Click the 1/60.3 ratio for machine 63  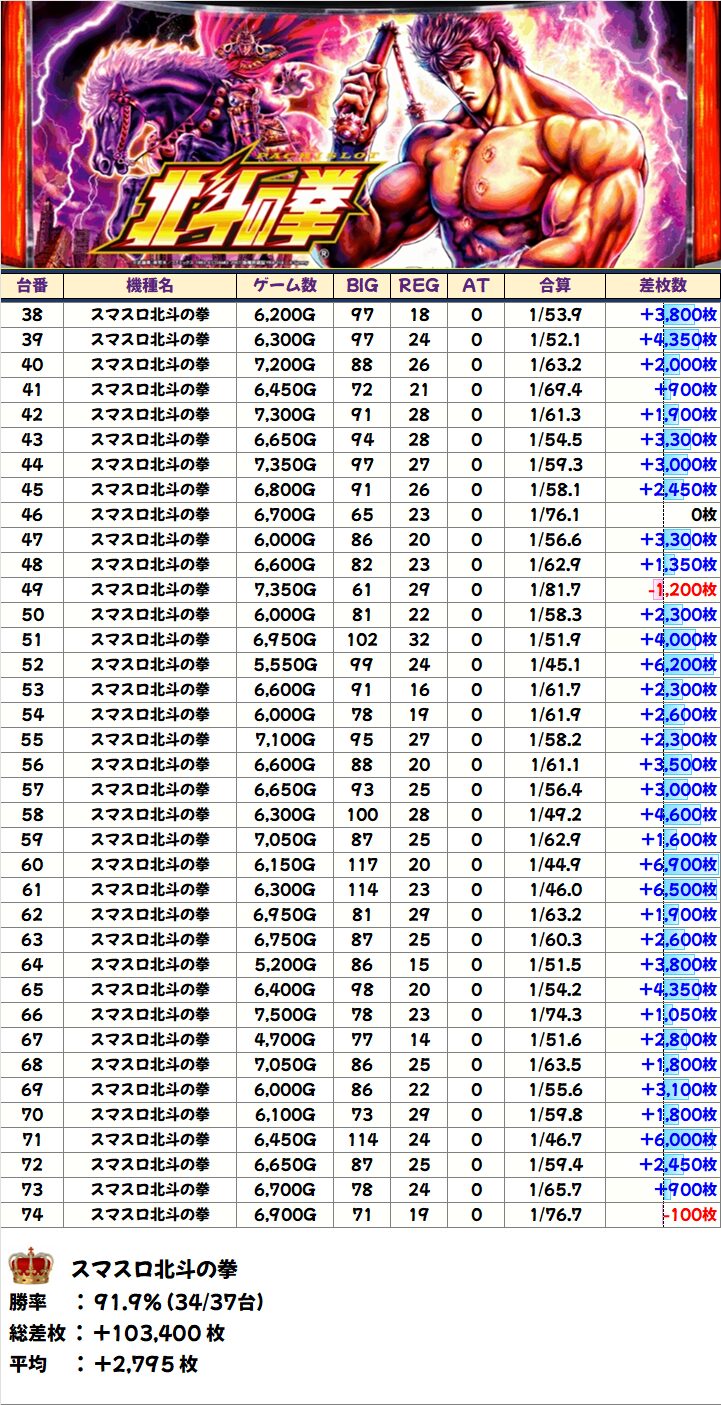click(555, 939)
